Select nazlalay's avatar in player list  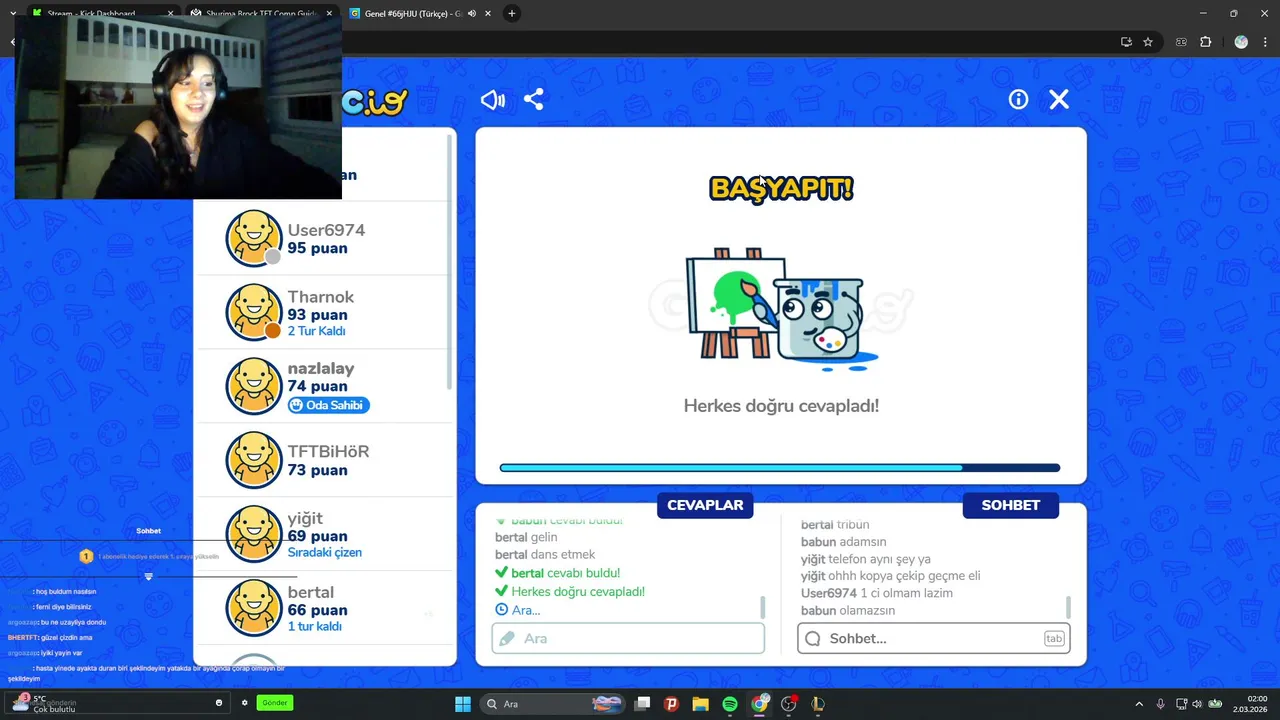[254, 386]
